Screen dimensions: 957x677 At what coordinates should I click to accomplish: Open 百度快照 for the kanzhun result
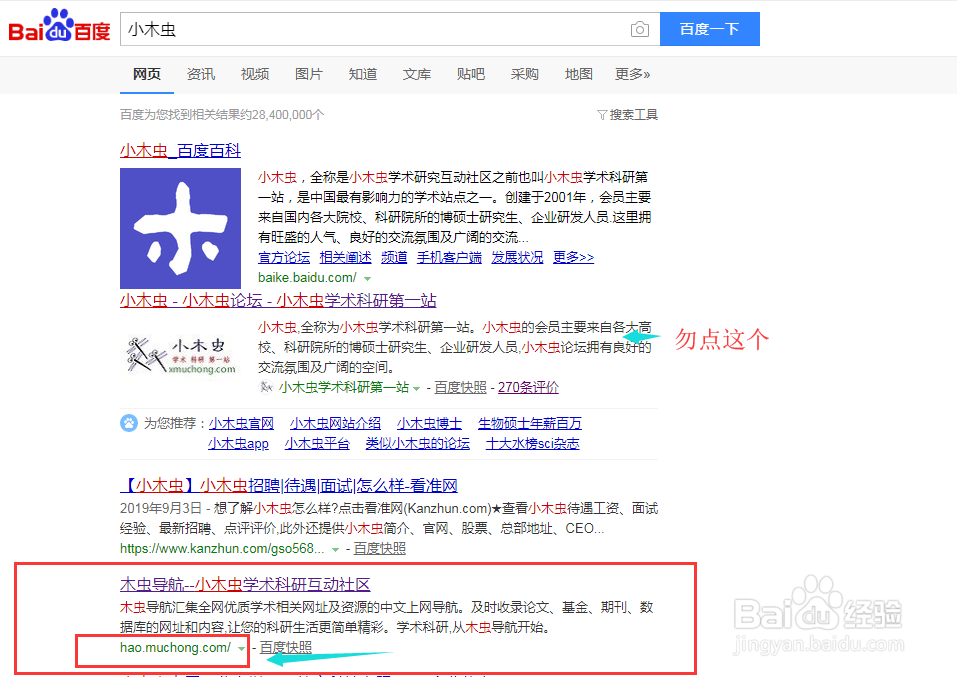click(380, 548)
